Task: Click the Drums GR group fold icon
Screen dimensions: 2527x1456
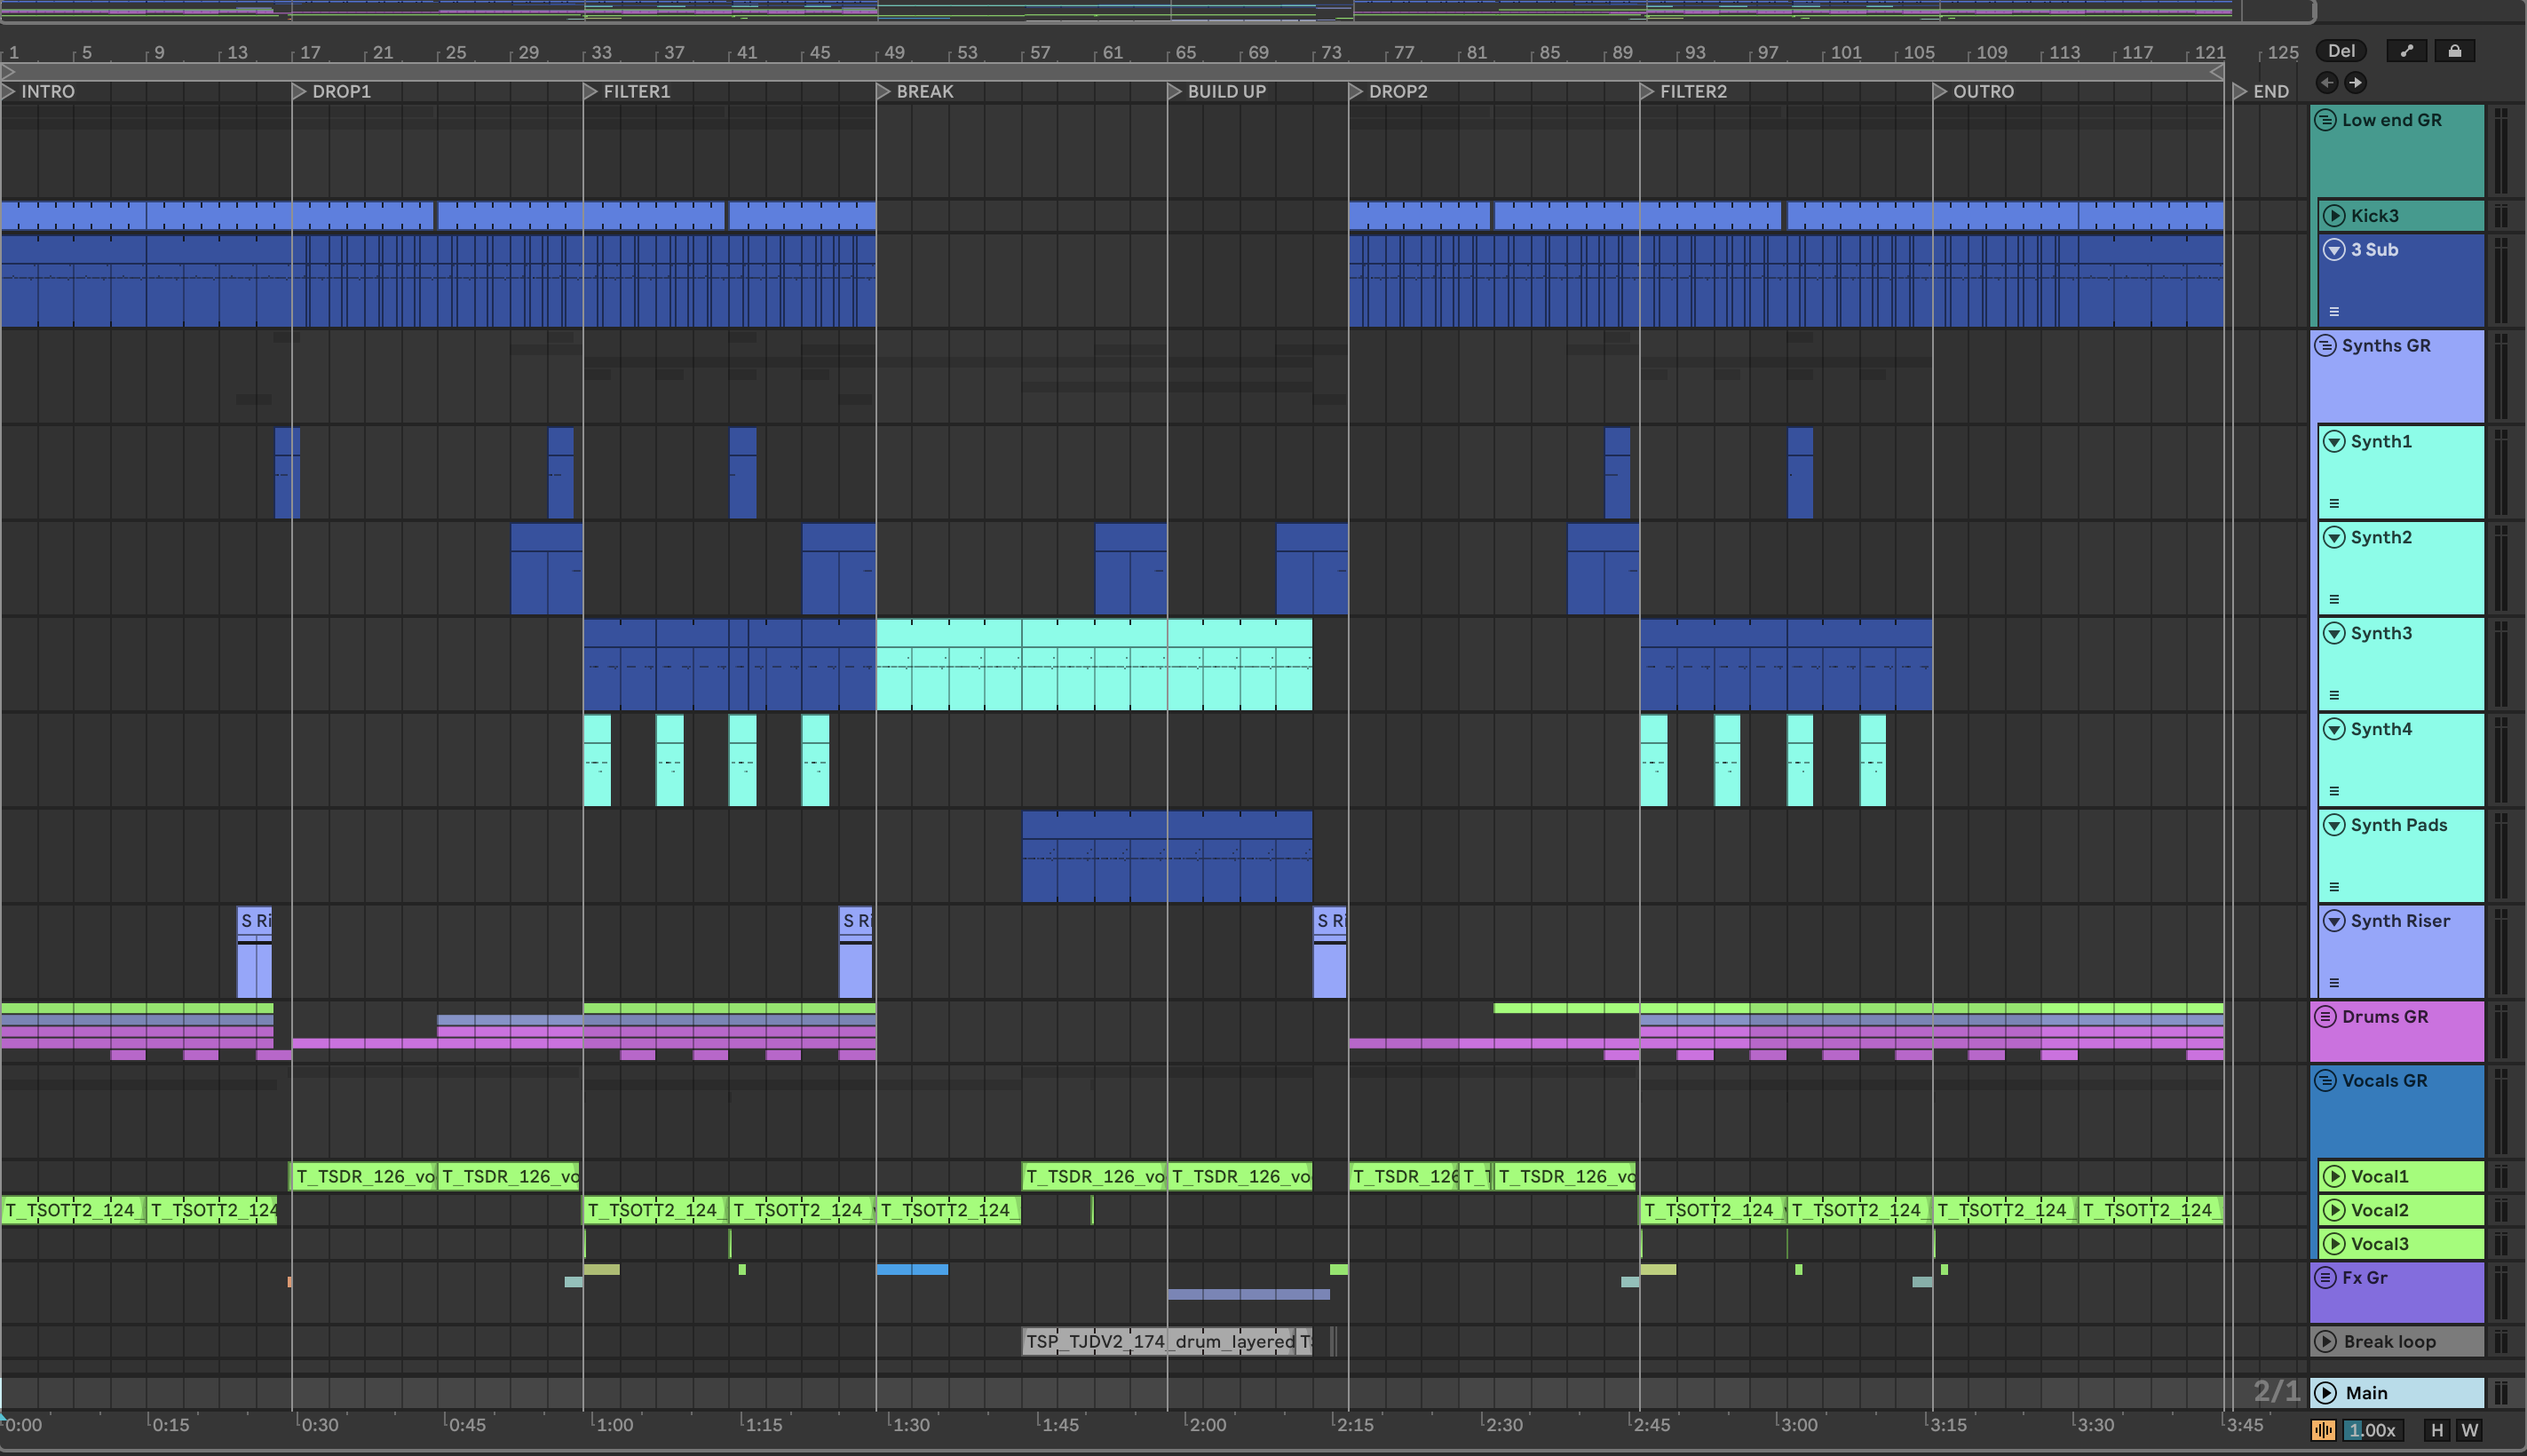Action: 2326,1017
